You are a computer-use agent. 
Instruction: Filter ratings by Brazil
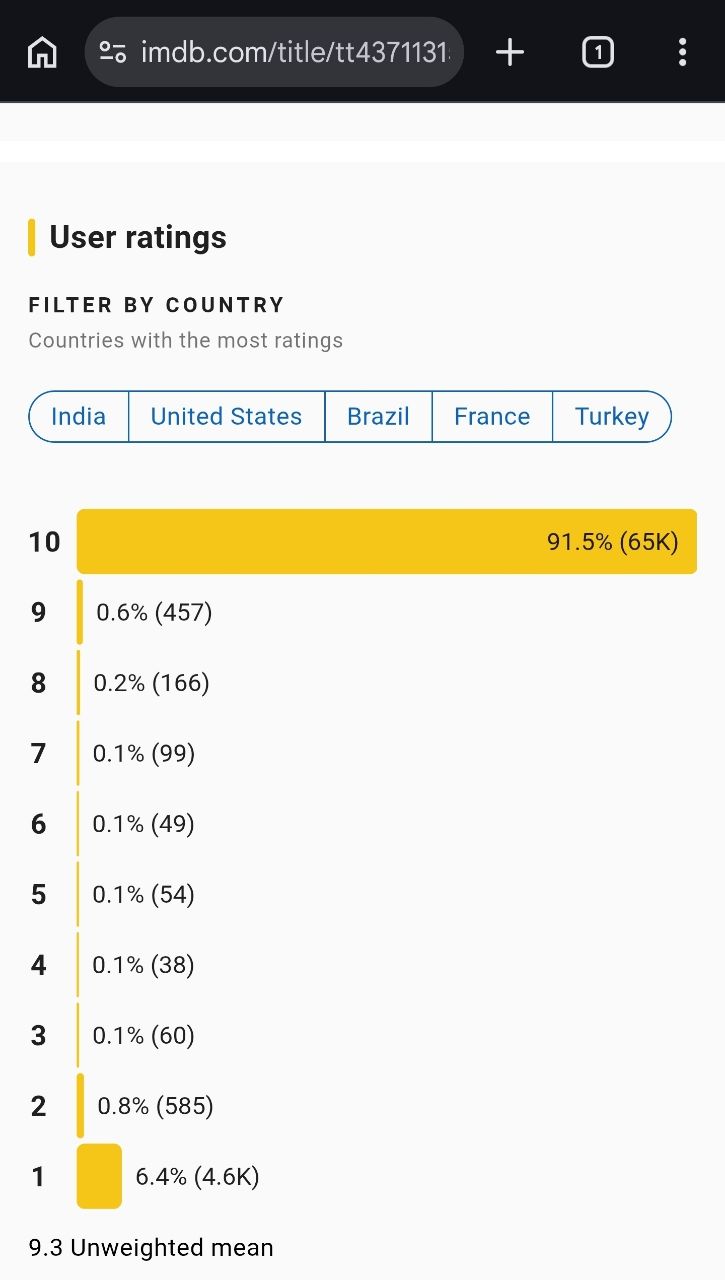[x=379, y=416]
